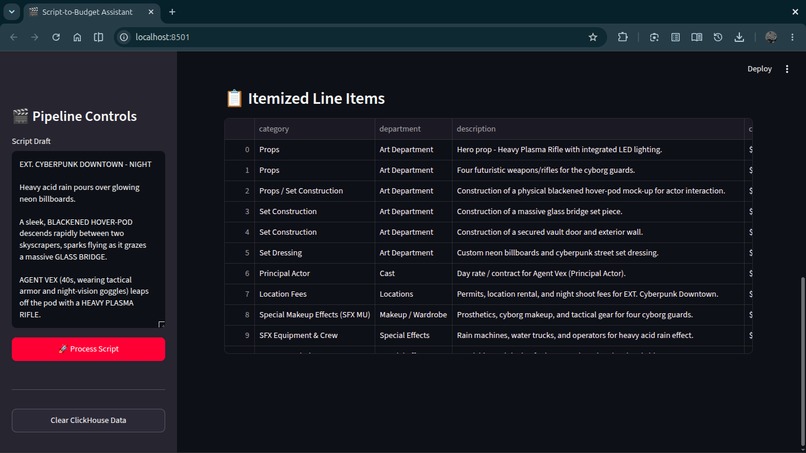The height and width of the screenshot is (453, 806).
Task: Open a new browser tab
Action: (x=172, y=11)
